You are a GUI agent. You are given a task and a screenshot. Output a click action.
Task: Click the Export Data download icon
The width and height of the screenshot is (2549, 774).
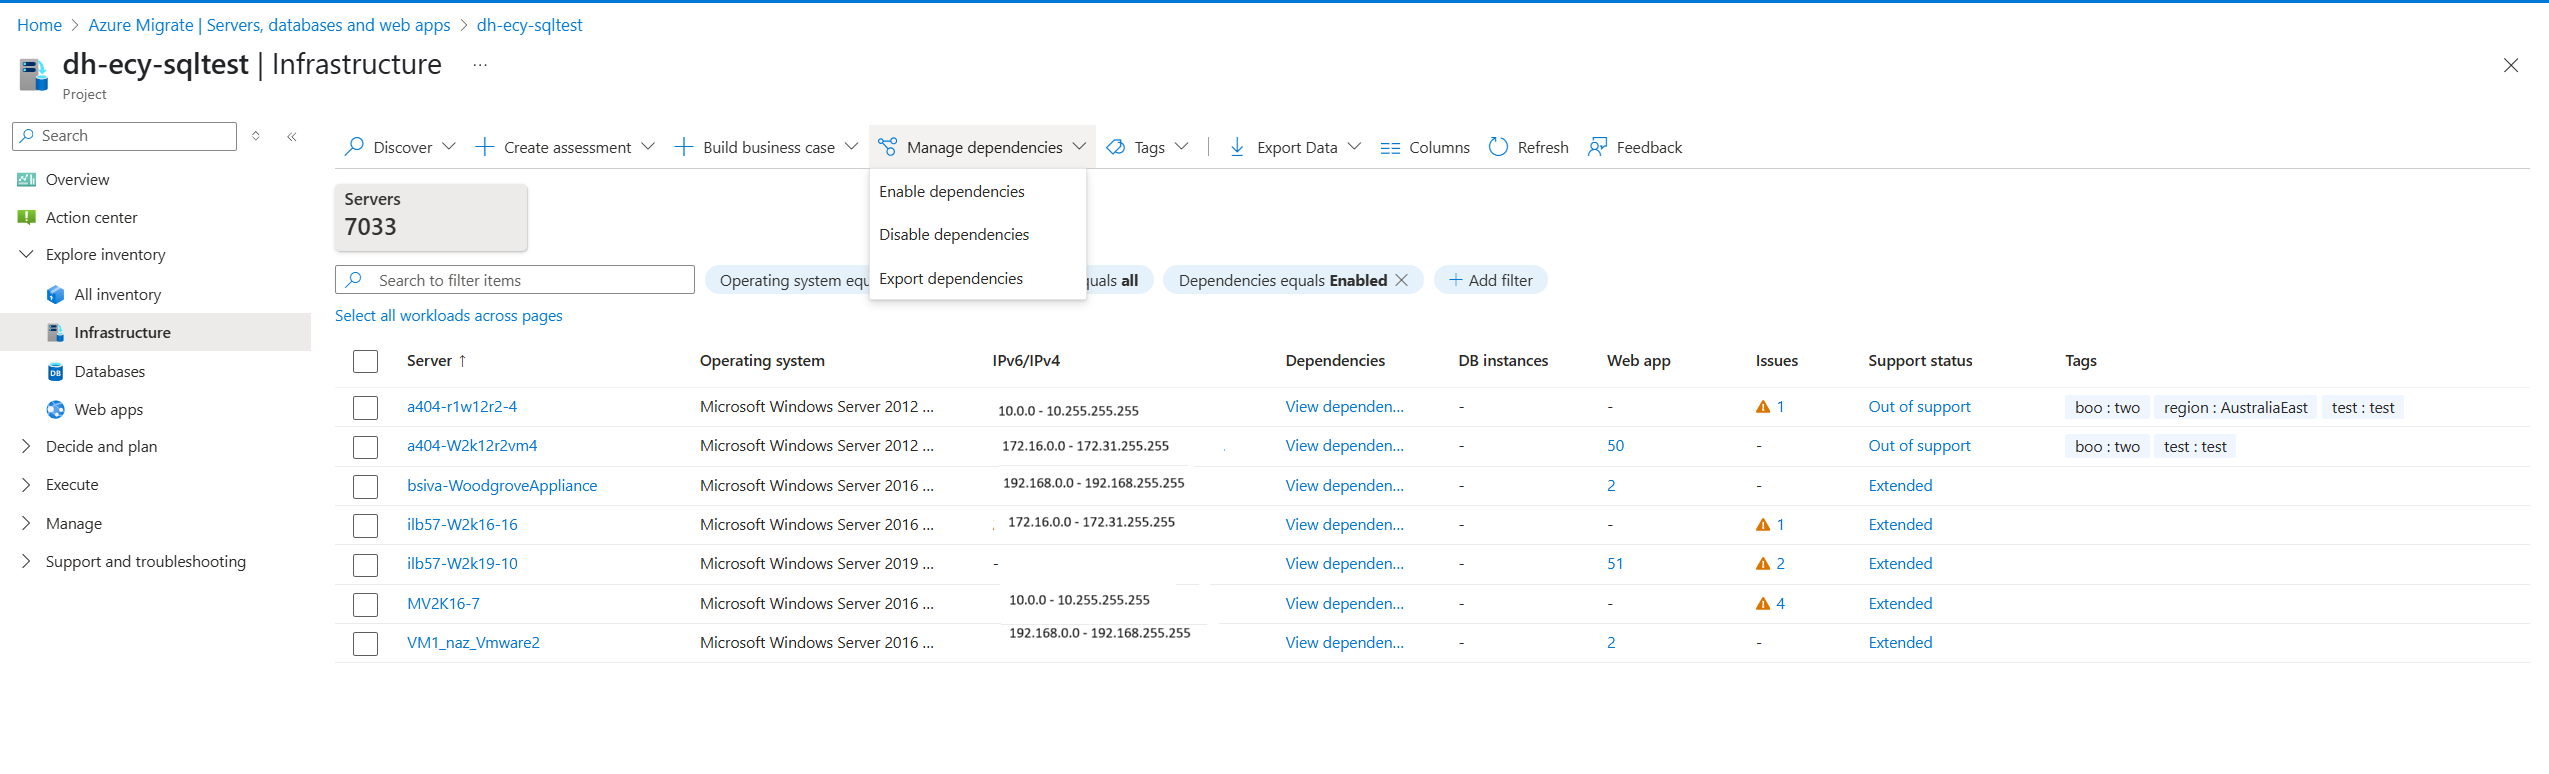[x=1238, y=147]
